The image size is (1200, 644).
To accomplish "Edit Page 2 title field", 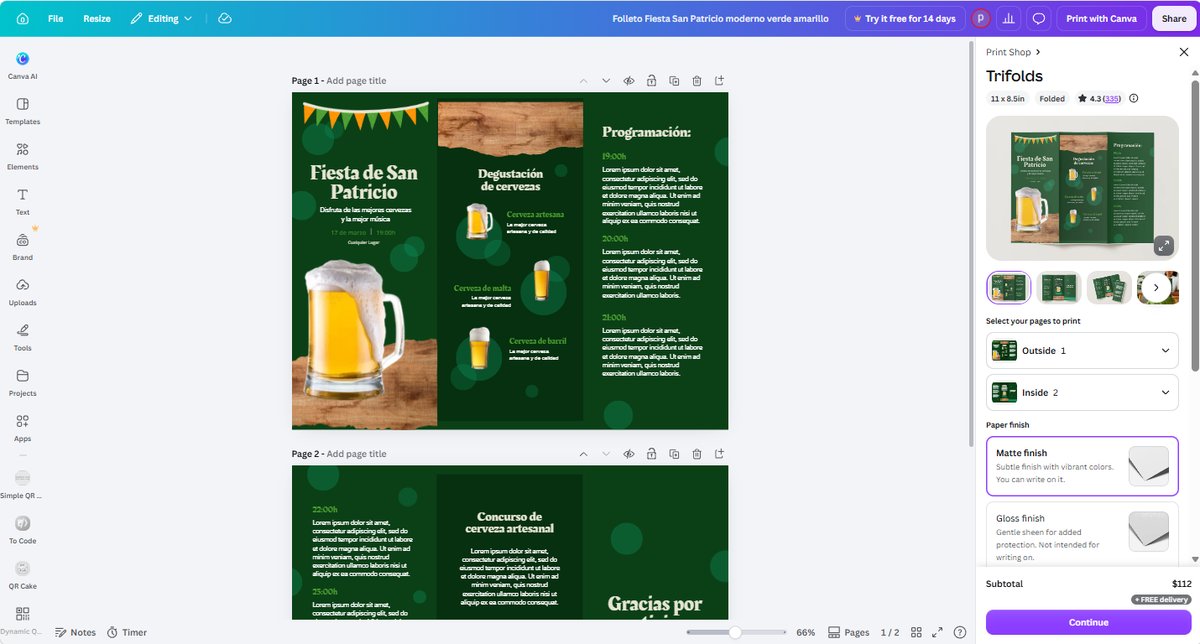I will [356, 454].
